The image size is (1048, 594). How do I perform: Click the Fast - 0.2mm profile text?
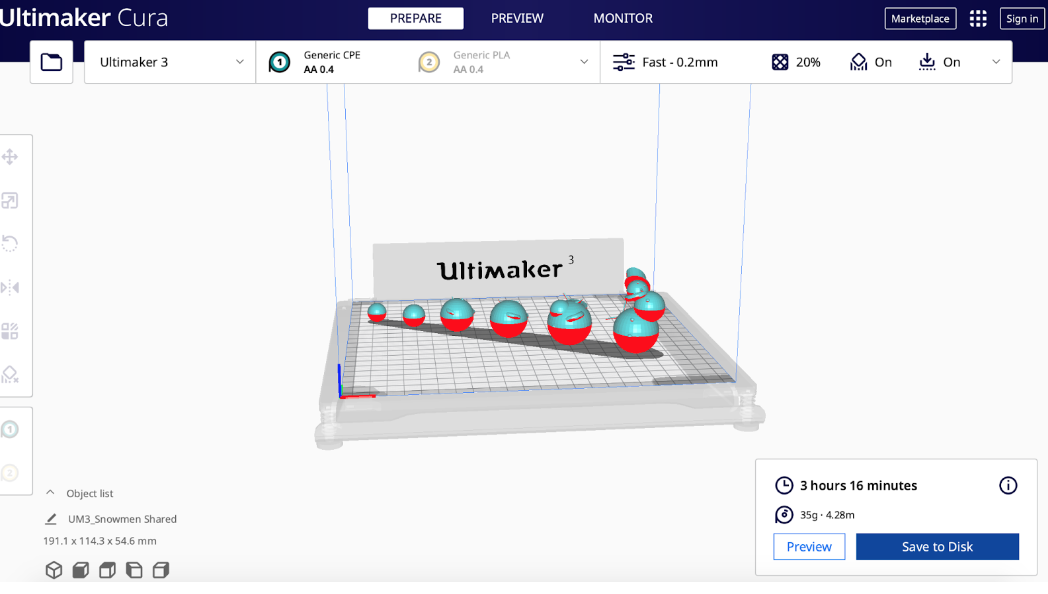680,62
